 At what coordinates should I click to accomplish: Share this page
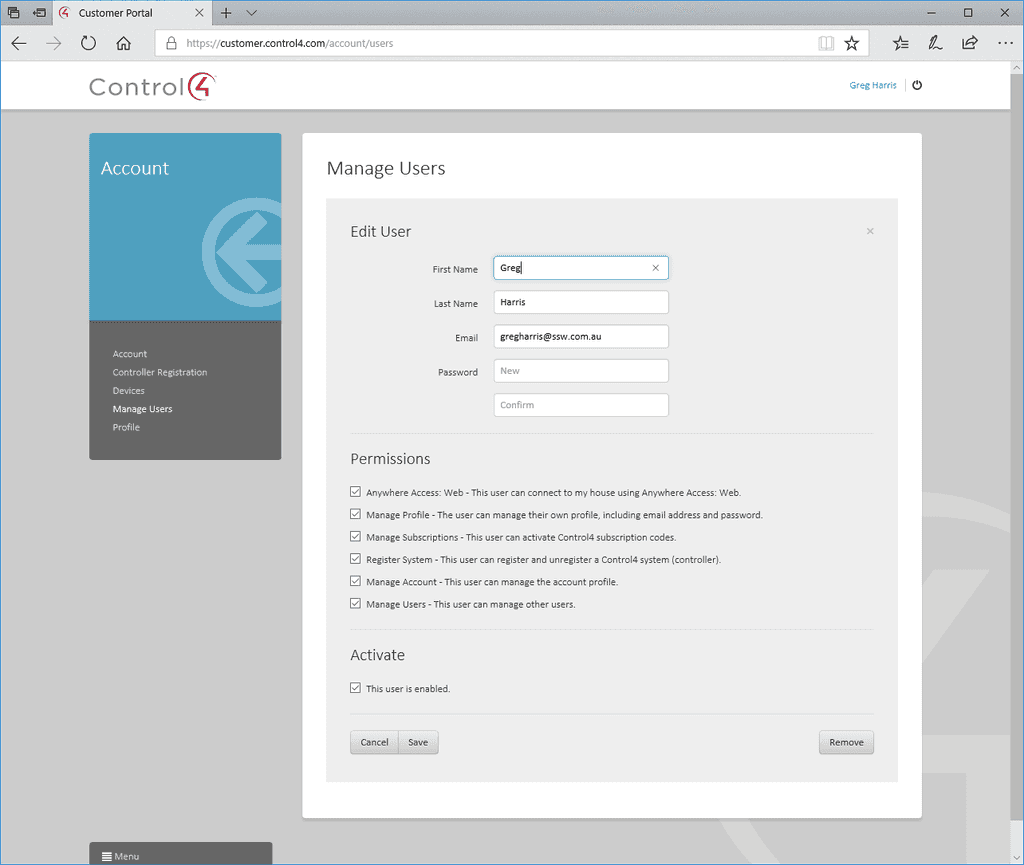coord(969,43)
